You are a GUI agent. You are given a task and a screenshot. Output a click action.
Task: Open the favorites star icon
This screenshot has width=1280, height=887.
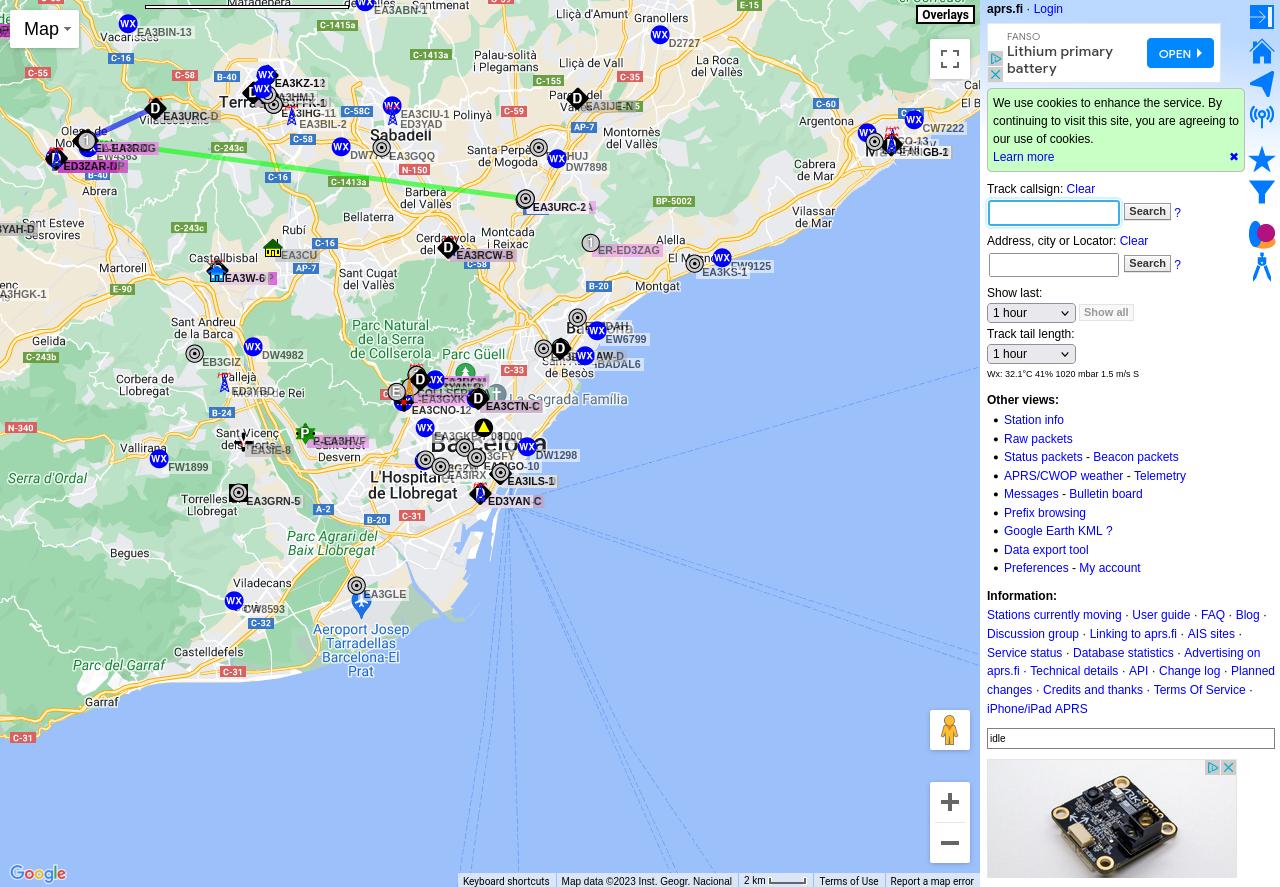[x=1262, y=159]
